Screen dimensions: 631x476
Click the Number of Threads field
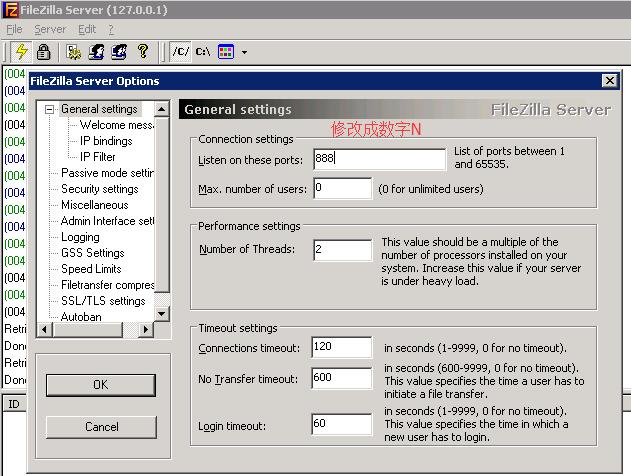(342, 250)
